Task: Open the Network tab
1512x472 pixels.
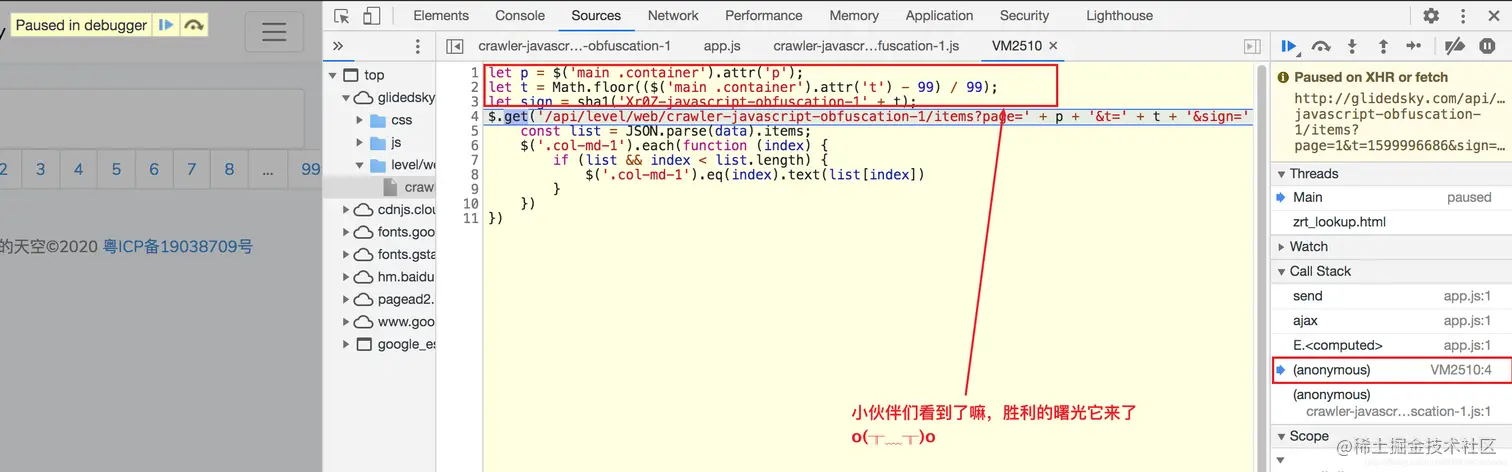Action: pyautogui.click(x=673, y=16)
